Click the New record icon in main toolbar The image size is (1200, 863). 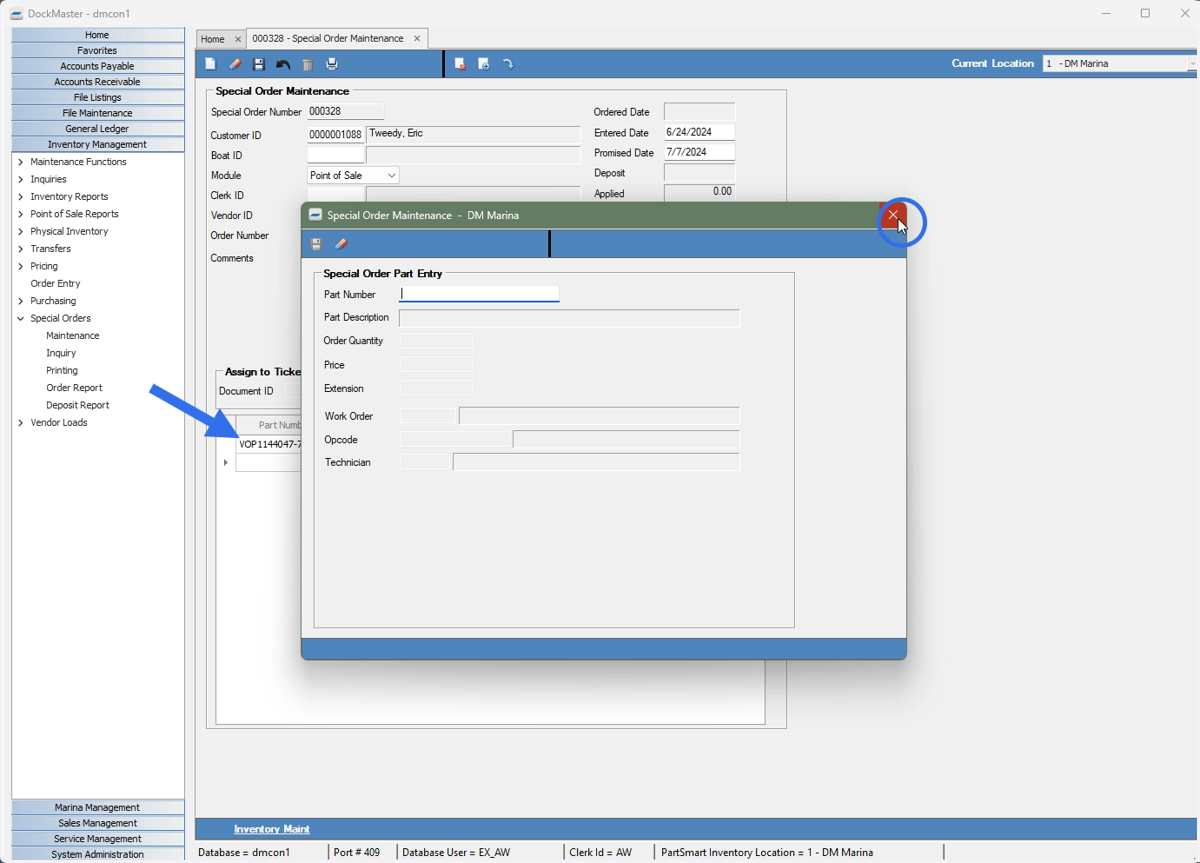coord(210,64)
